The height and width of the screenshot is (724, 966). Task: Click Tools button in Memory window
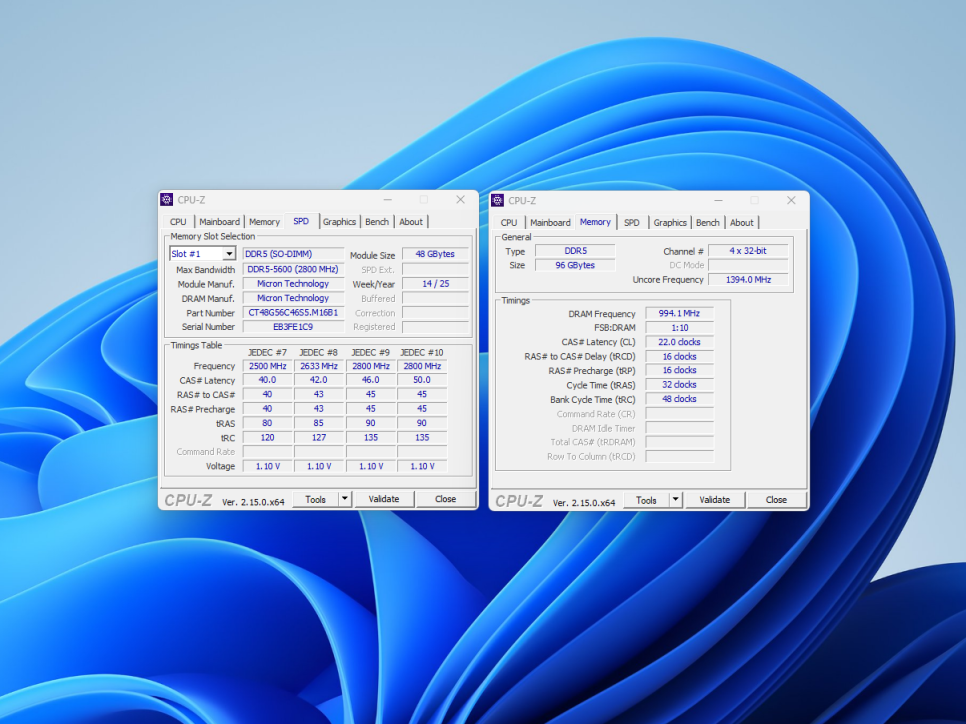tap(646, 500)
